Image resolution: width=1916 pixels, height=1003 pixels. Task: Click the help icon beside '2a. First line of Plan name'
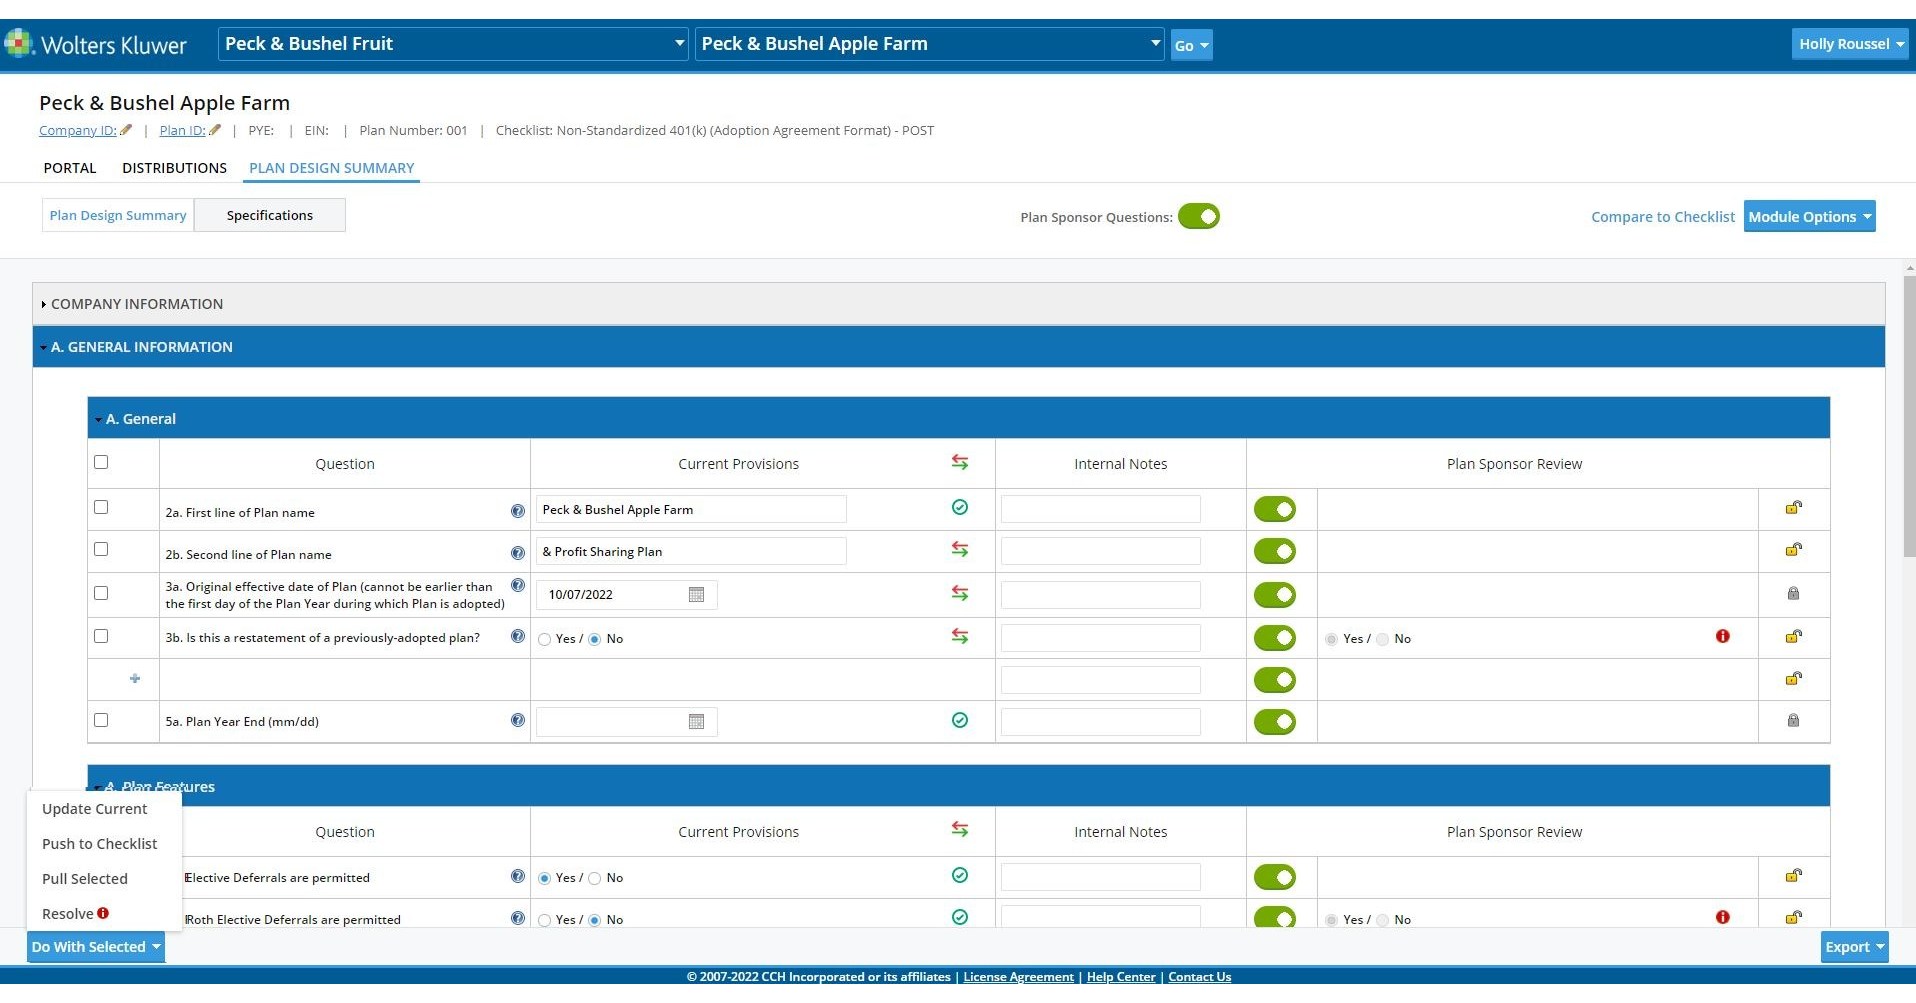tap(518, 510)
